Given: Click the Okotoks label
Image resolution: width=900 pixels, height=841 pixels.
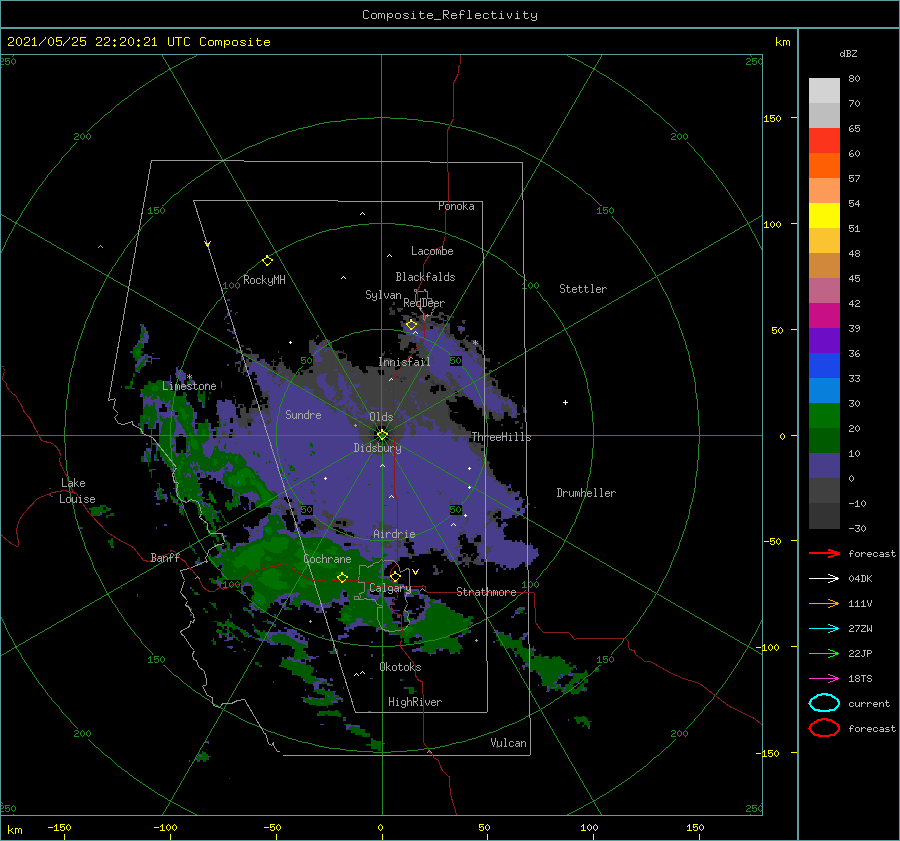Looking at the screenshot, I should coord(400,667).
